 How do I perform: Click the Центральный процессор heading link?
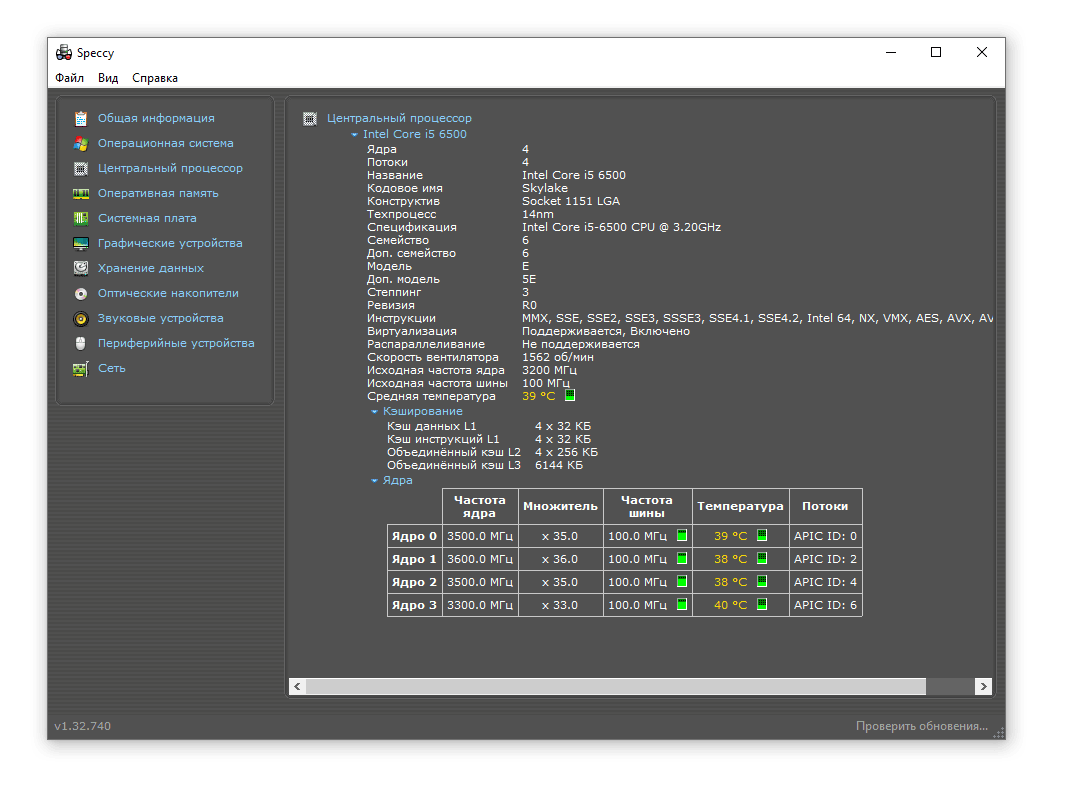399,118
